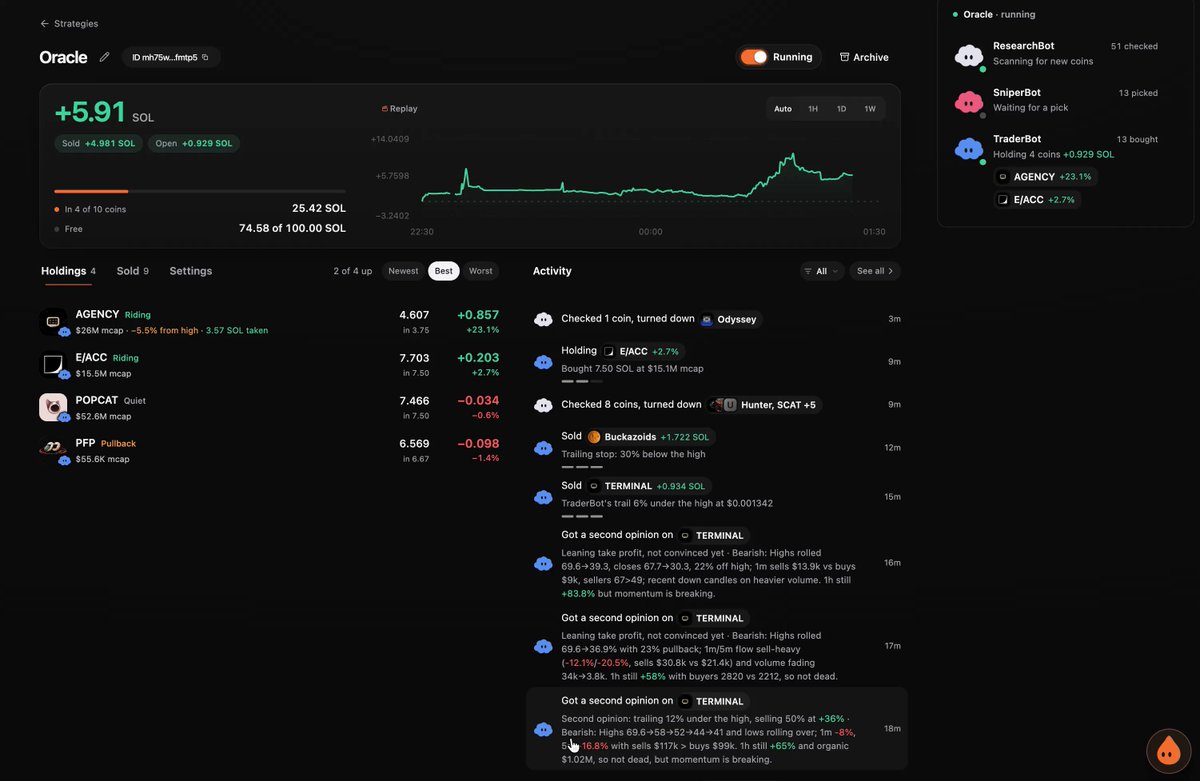
Task: Click the Buckazoids coin chip in Activity
Action: (651, 437)
